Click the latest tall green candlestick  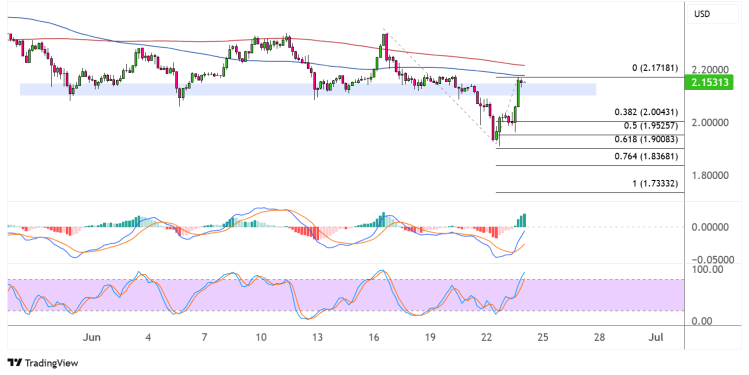[x=519, y=93]
